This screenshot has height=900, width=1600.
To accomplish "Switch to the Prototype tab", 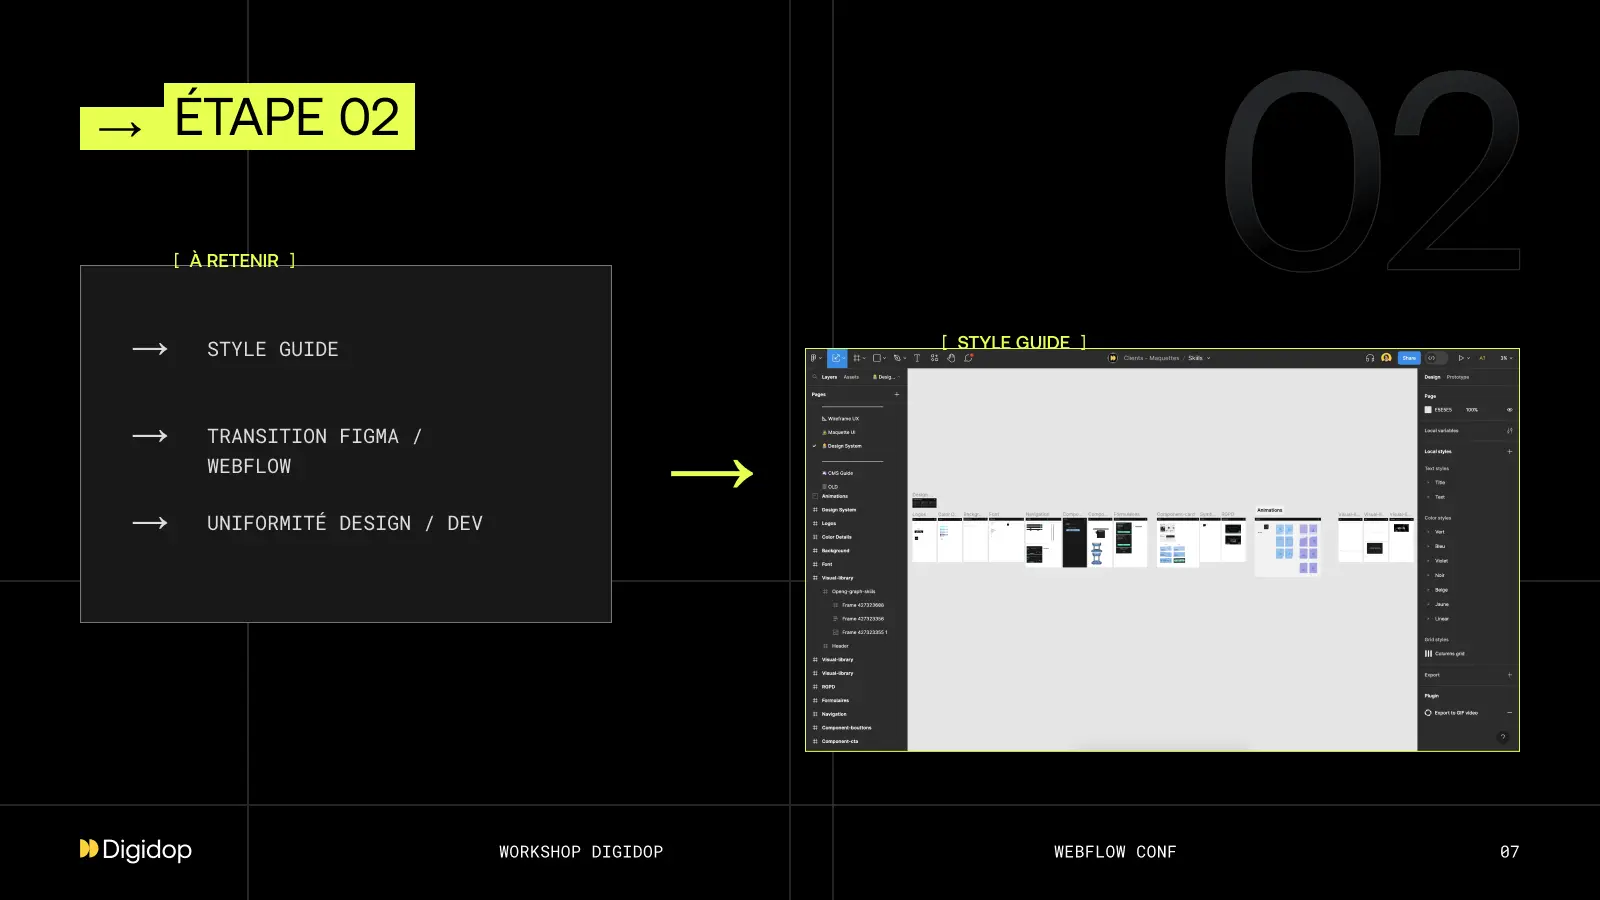I will (x=1458, y=377).
